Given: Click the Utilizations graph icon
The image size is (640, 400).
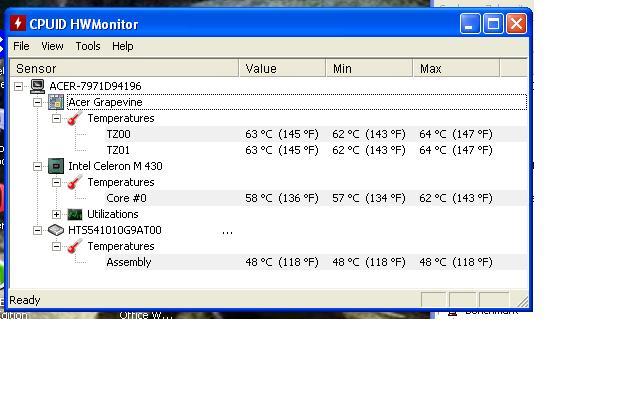Looking at the screenshot, I should pos(75,214).
